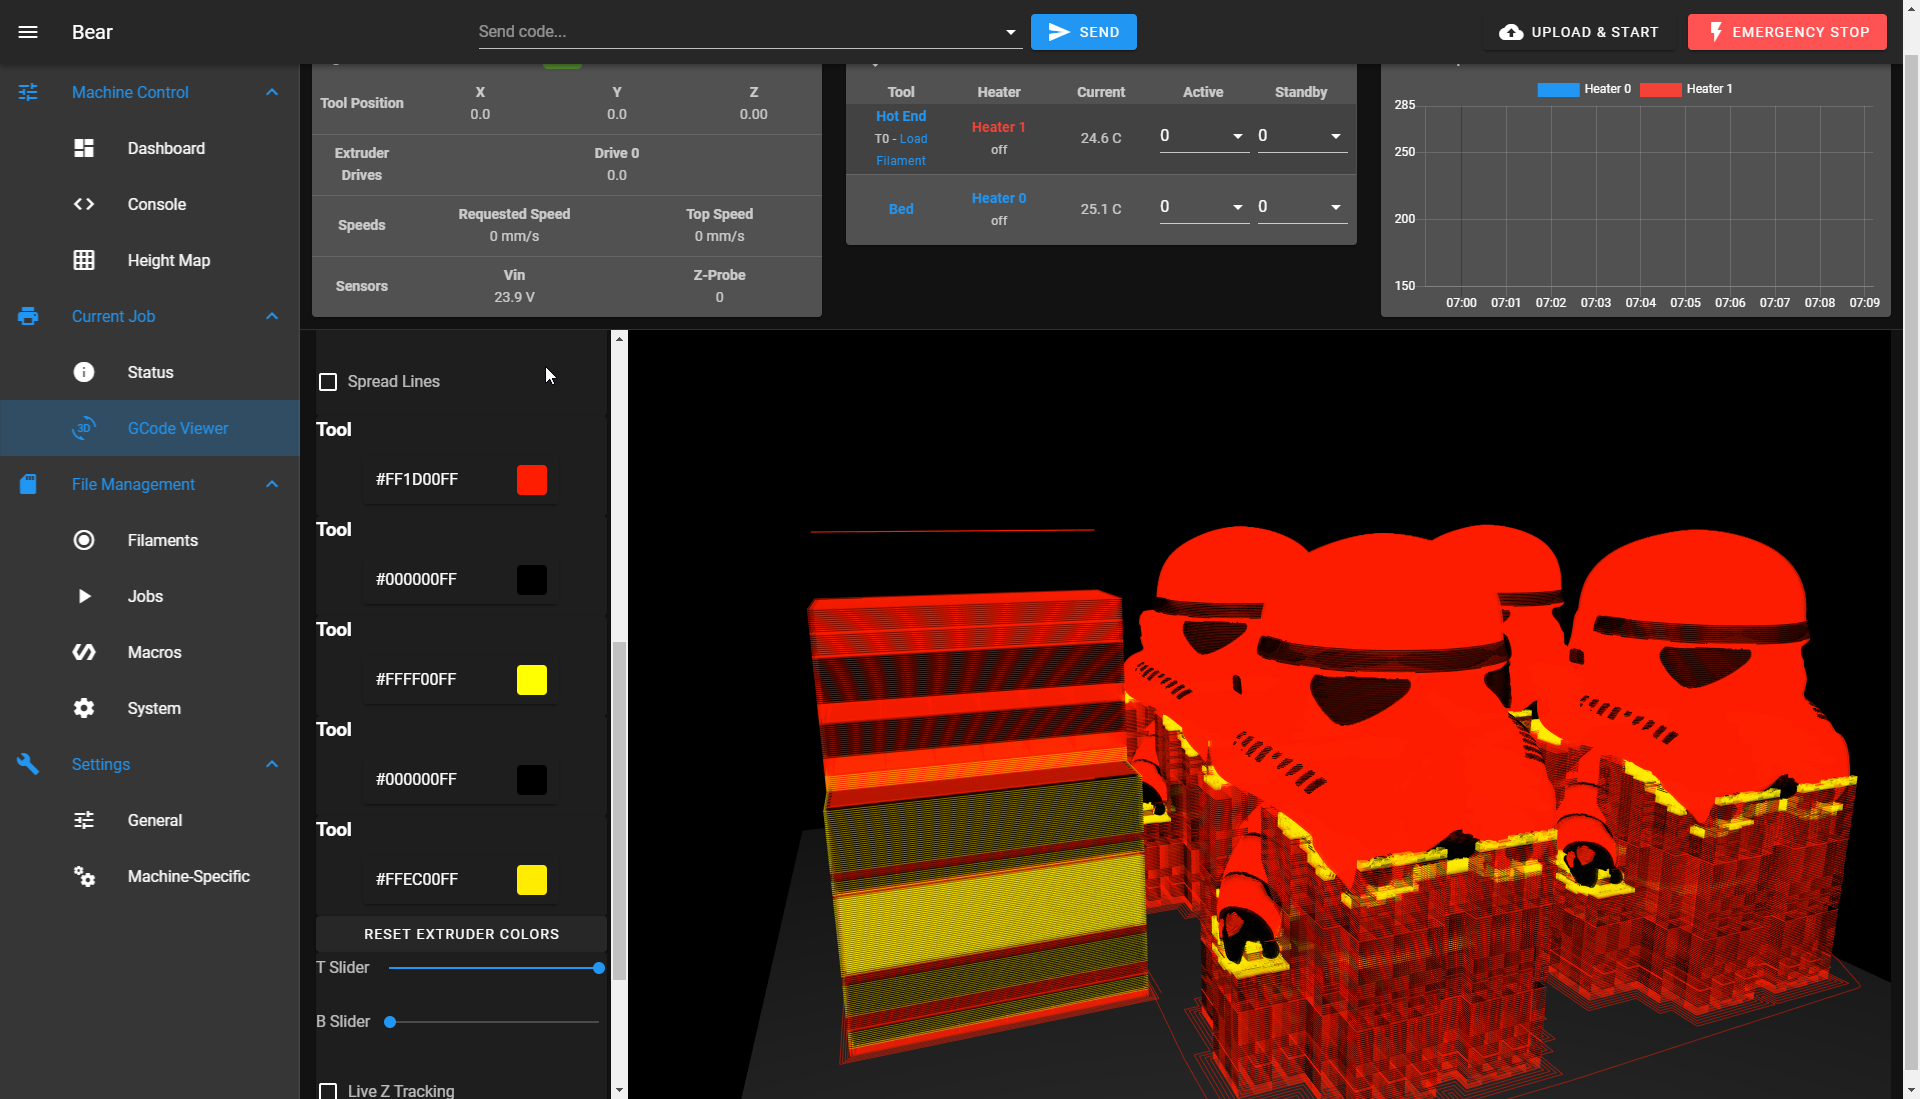Screen dimensions: 1920x1099
Task: Click the B Slider track
Action: tap(494, 1022)
